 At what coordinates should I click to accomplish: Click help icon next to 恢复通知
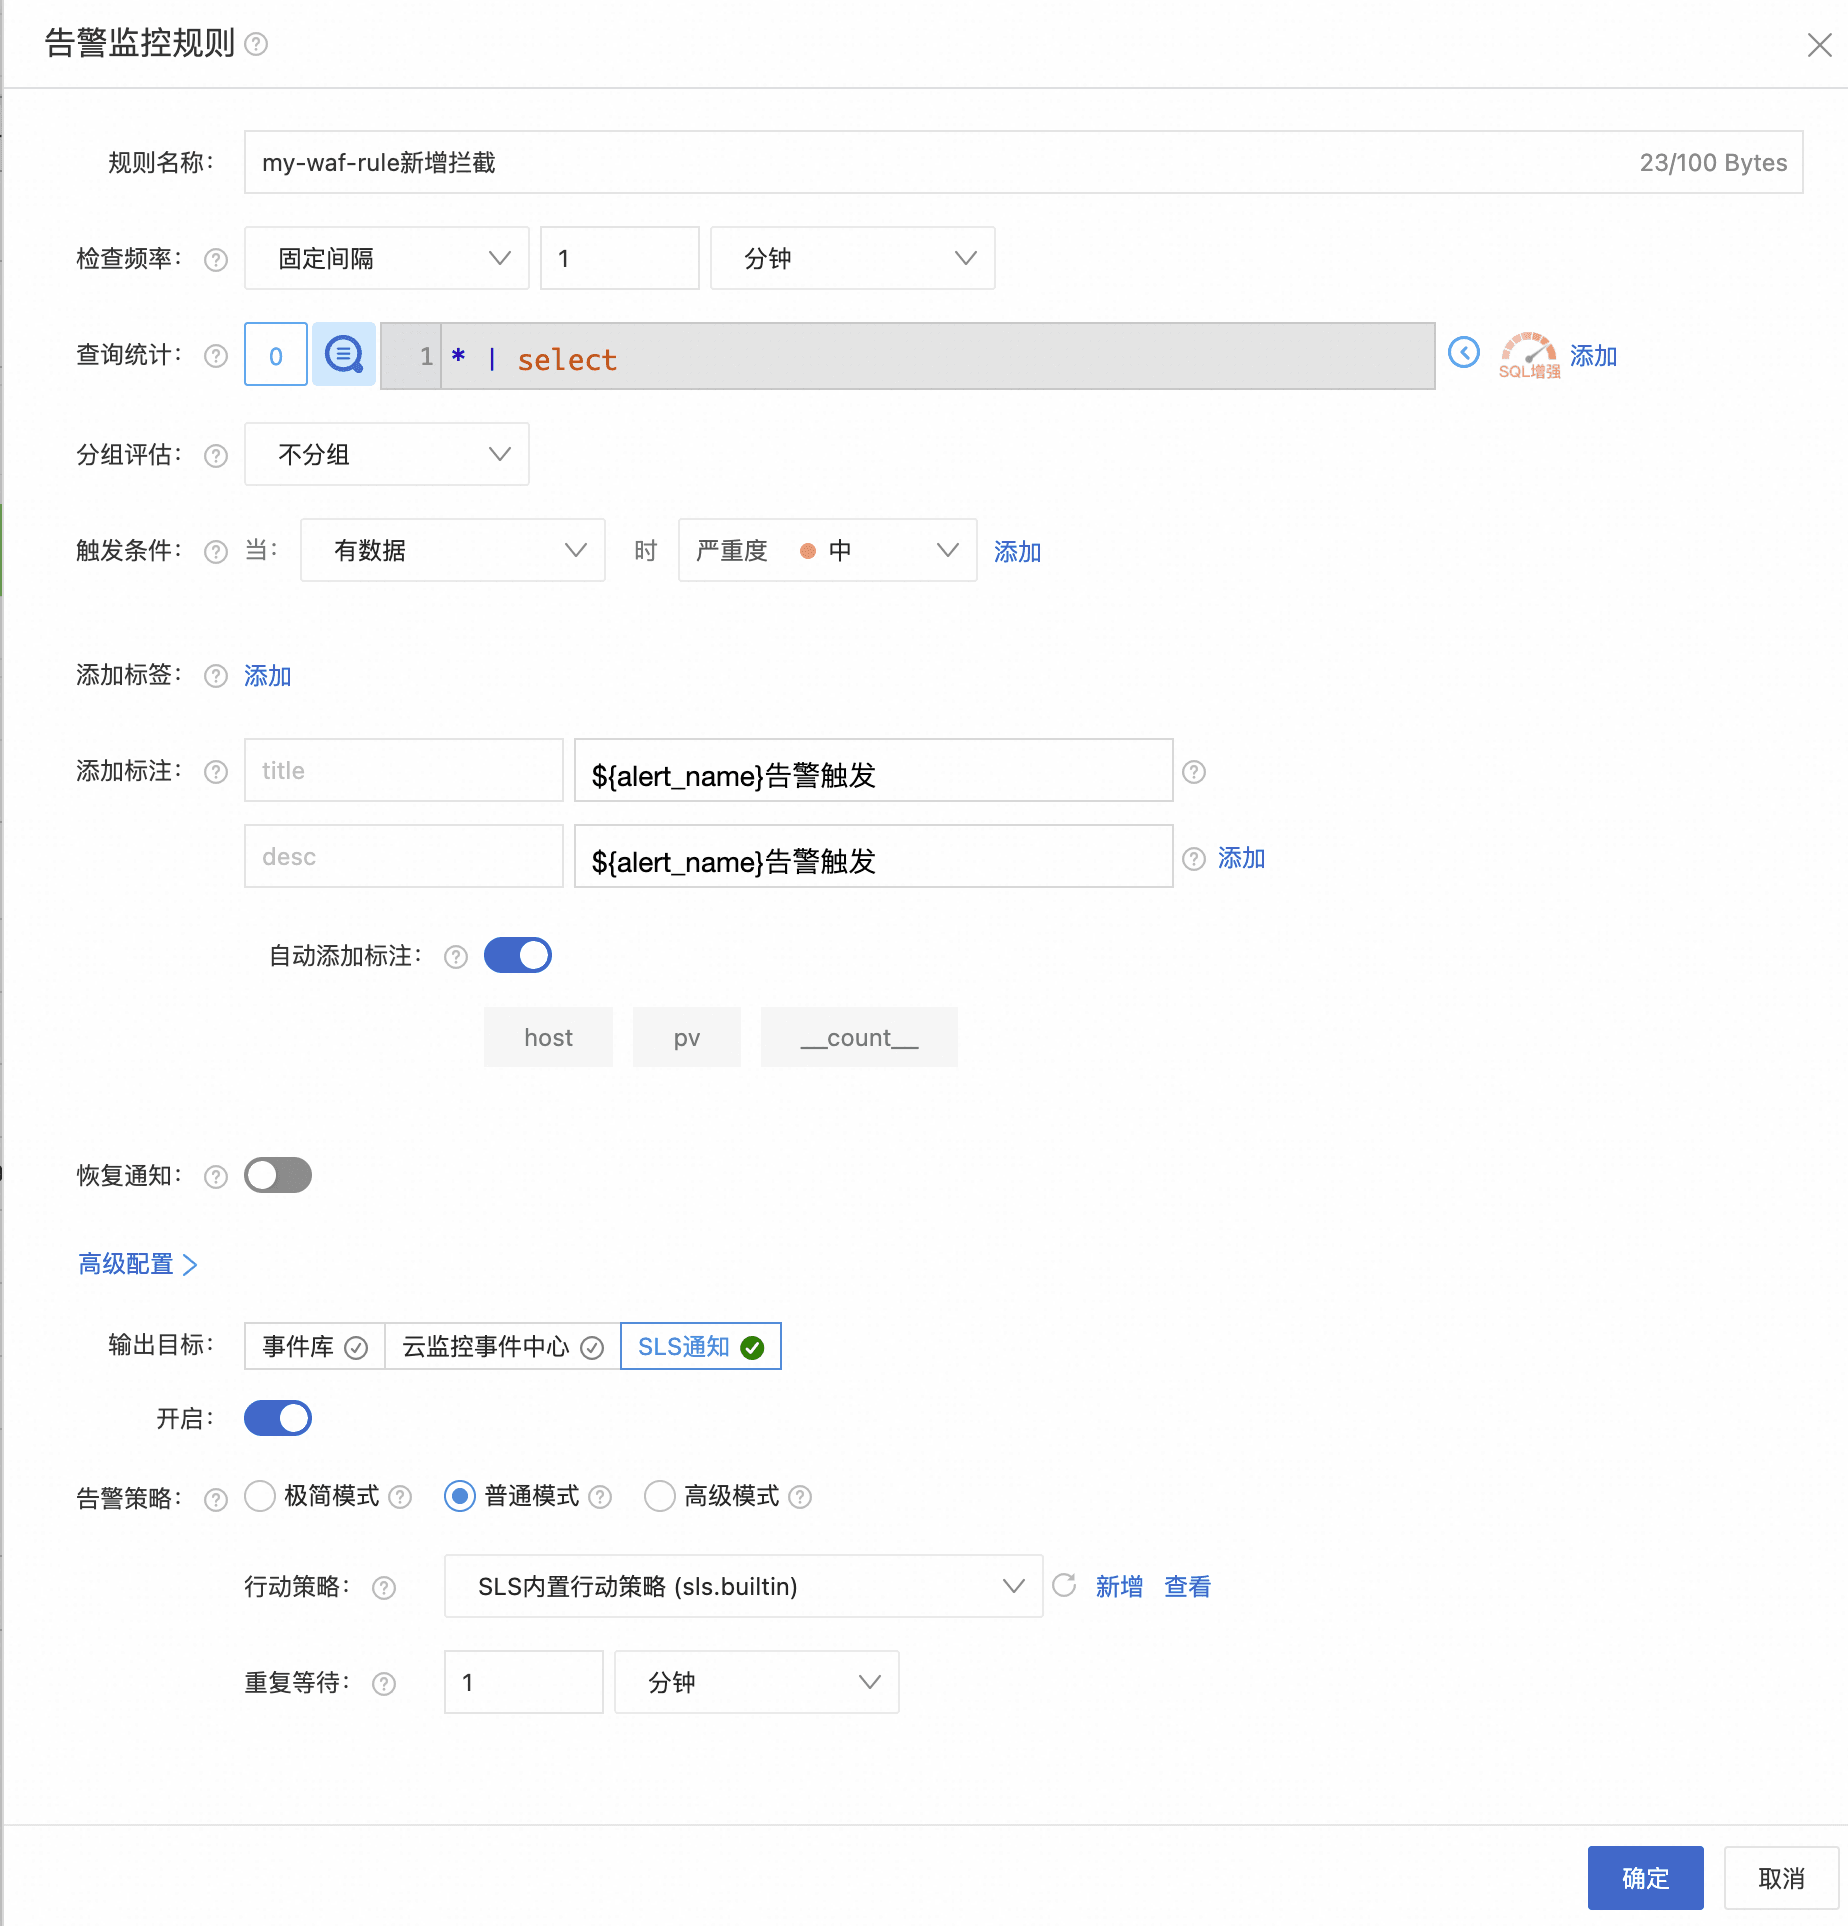coord(216,1177)
